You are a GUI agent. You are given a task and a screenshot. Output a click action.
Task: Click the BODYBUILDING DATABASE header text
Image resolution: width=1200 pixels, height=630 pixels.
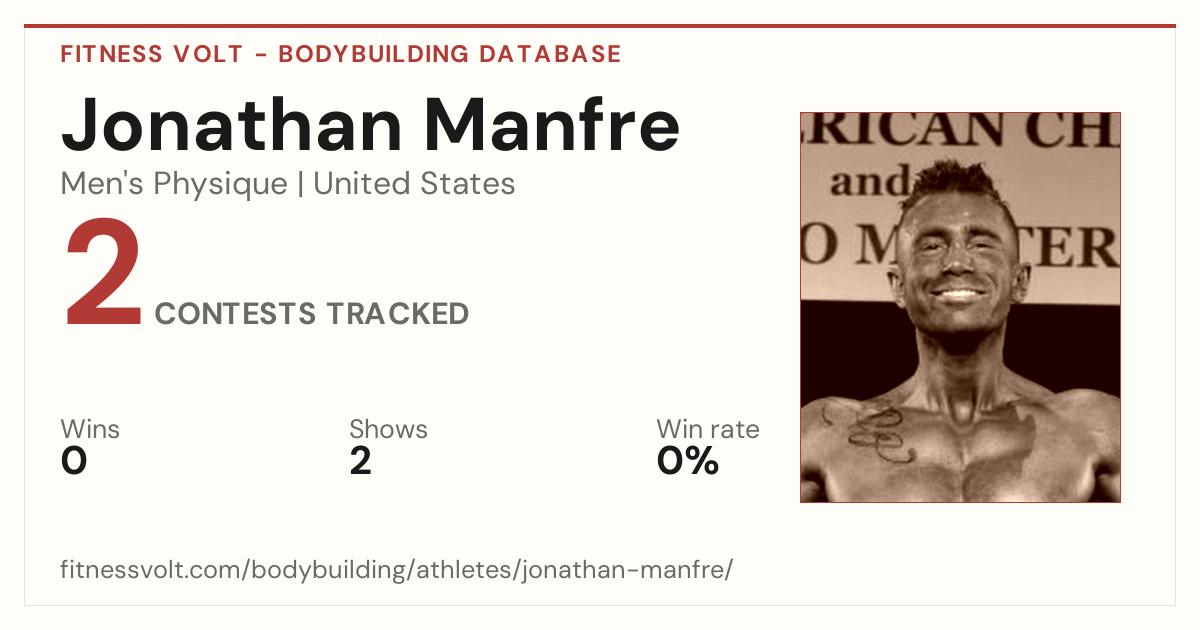point(450,54)
